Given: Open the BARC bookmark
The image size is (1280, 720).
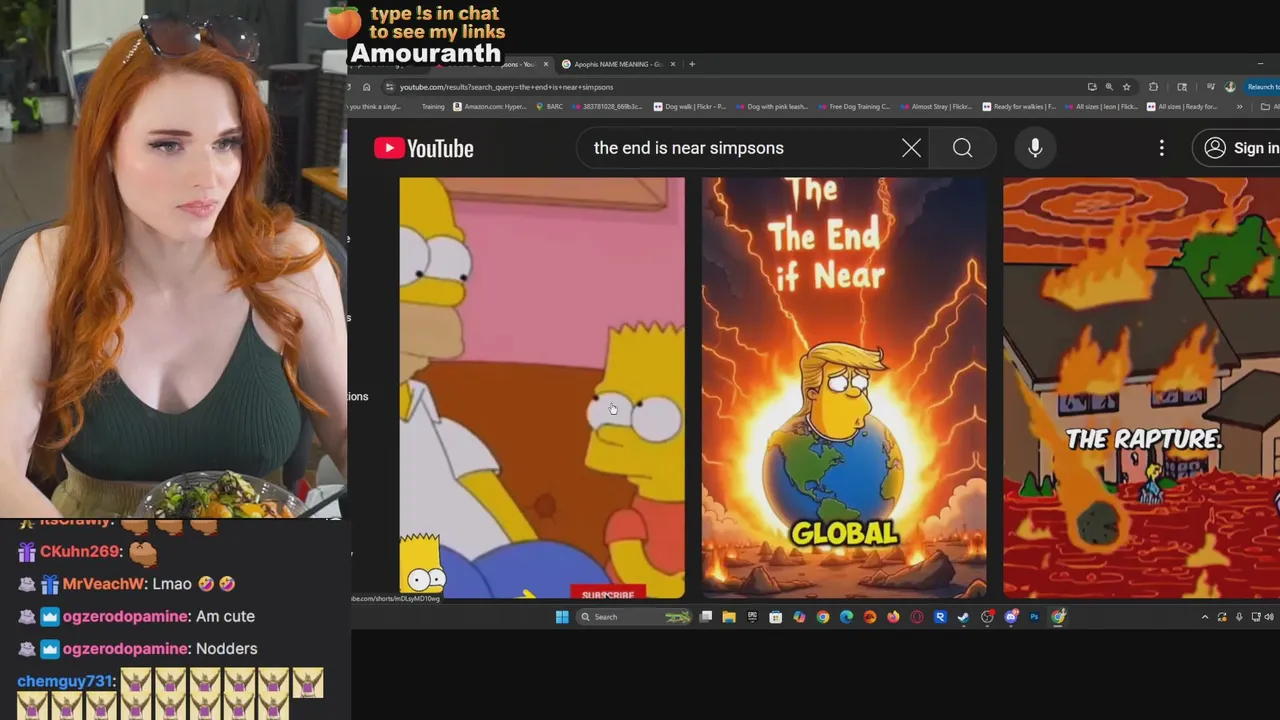Looking at the screenshot, I should click(x=549, y=107).
